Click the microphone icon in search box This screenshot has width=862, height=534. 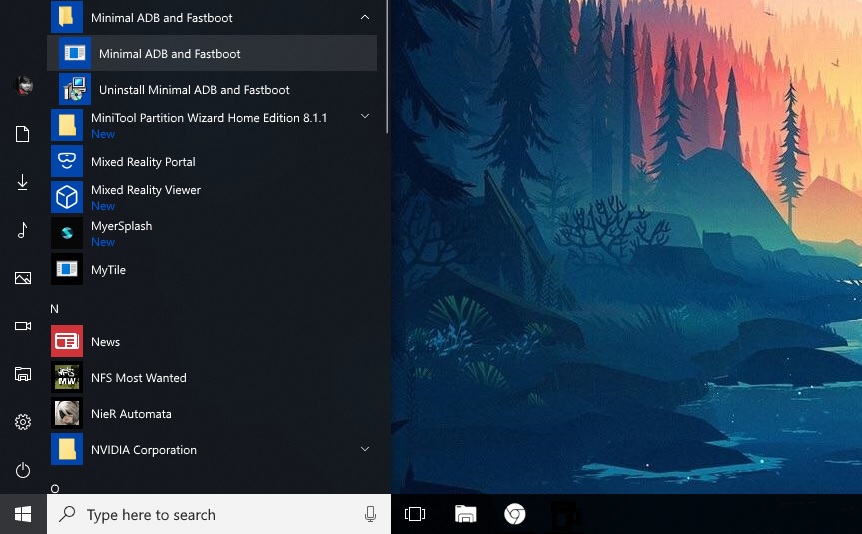click(x=371, y=514)
